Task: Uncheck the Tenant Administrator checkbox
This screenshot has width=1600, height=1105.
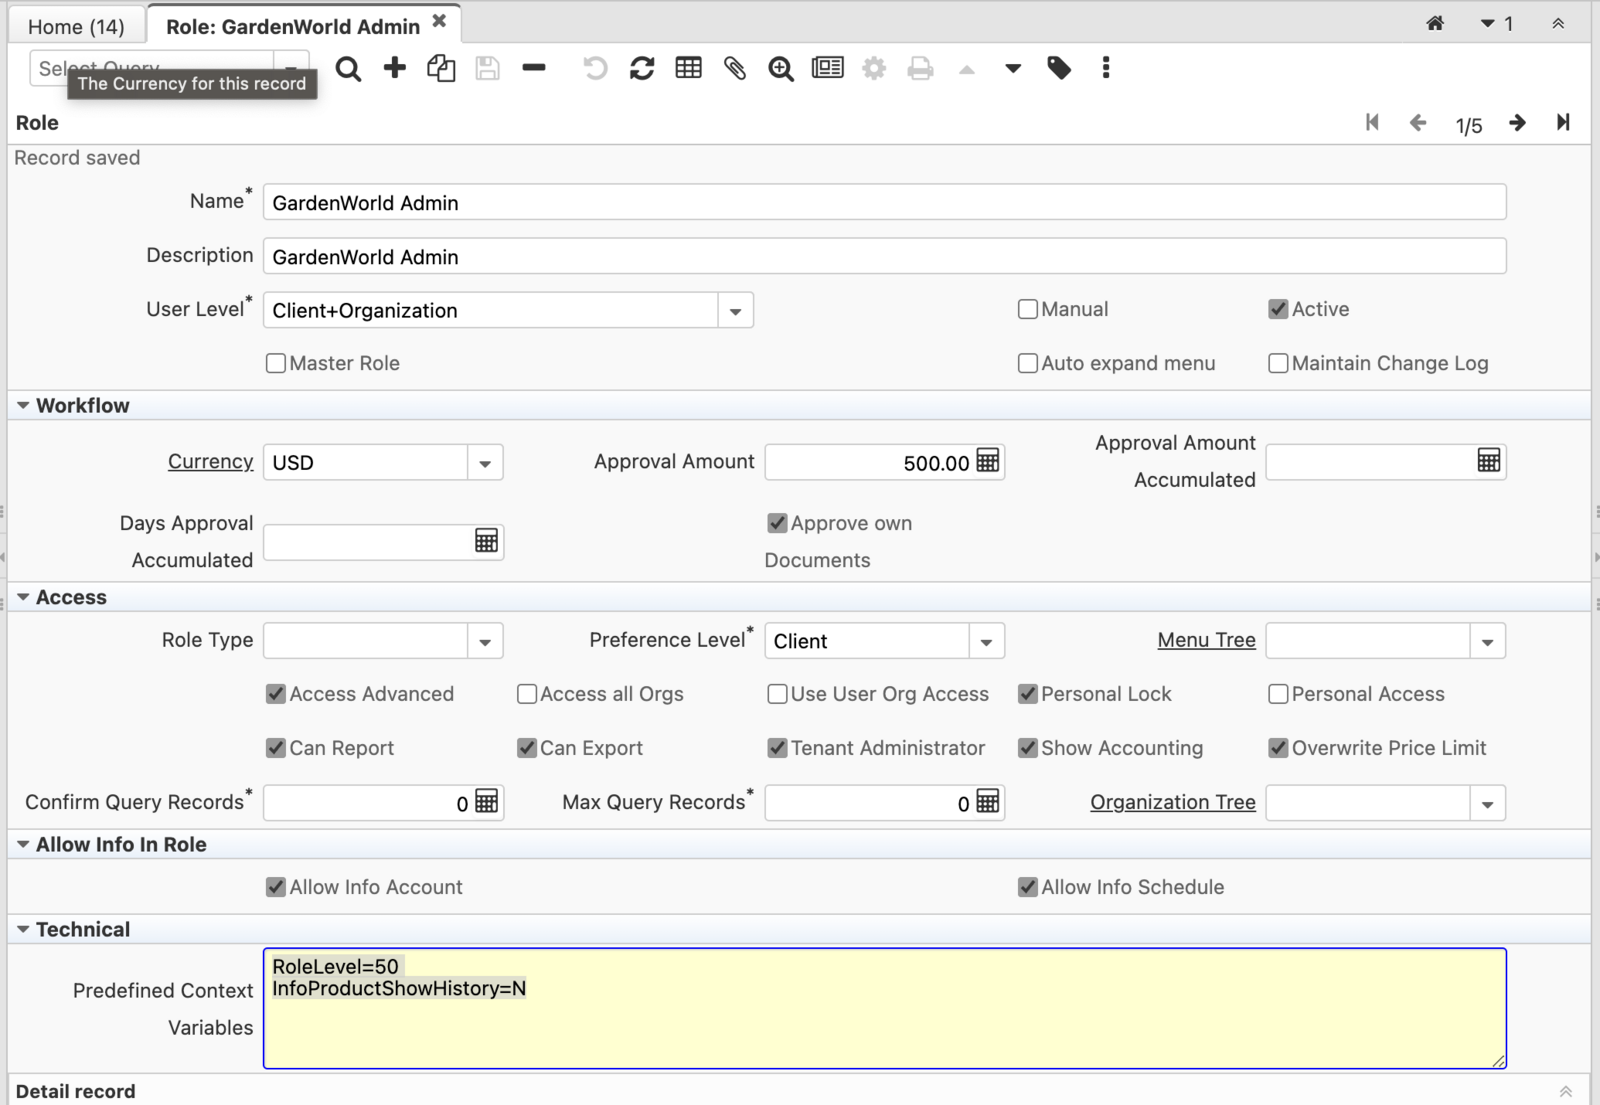Action: [x=777, y=748]
